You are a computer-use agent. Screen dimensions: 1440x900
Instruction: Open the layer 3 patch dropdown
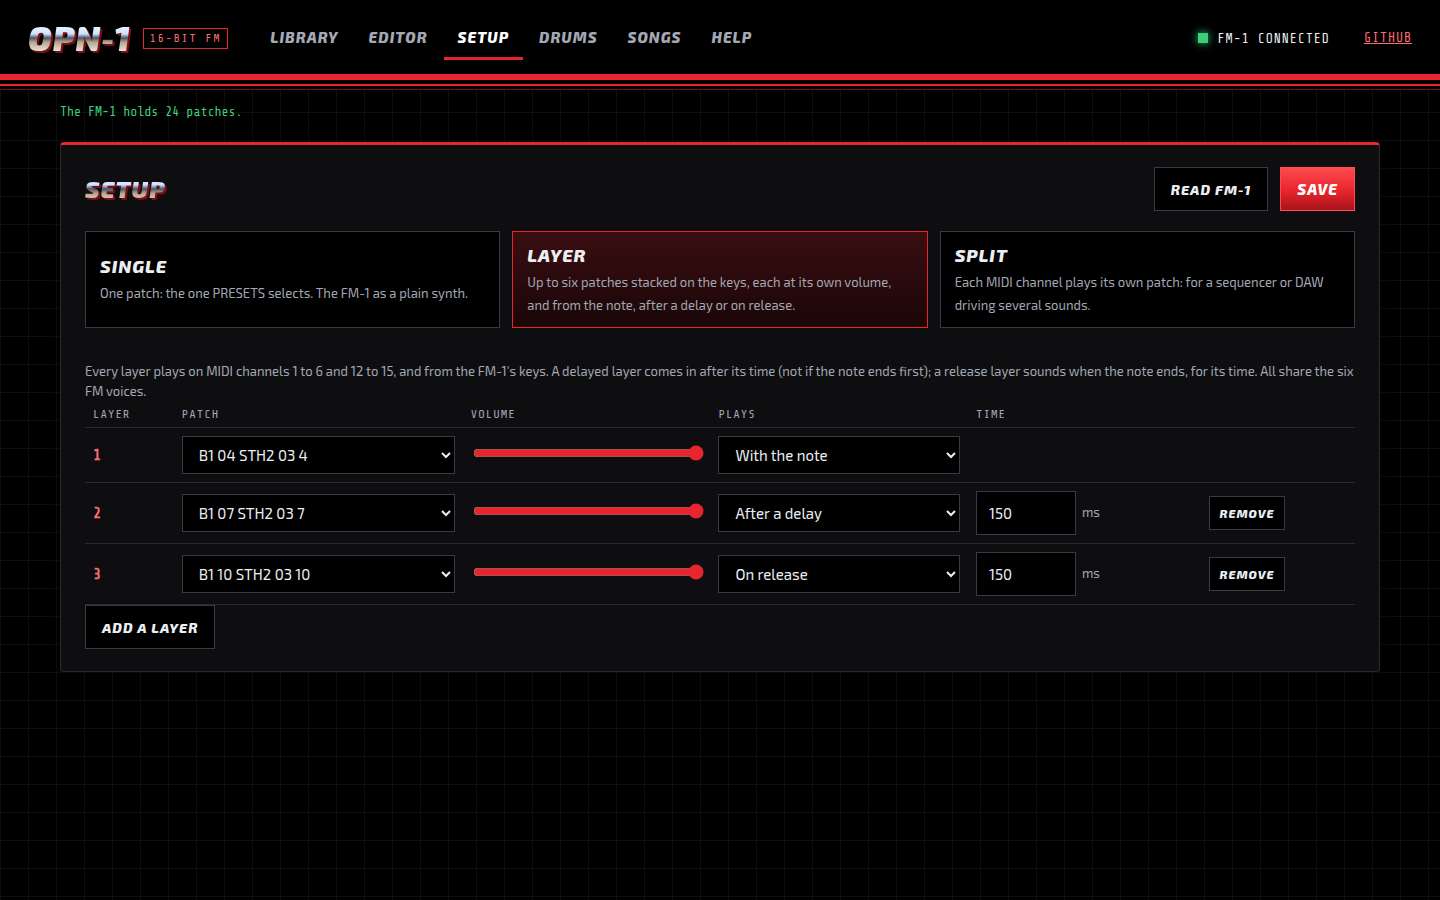(318, 574)
